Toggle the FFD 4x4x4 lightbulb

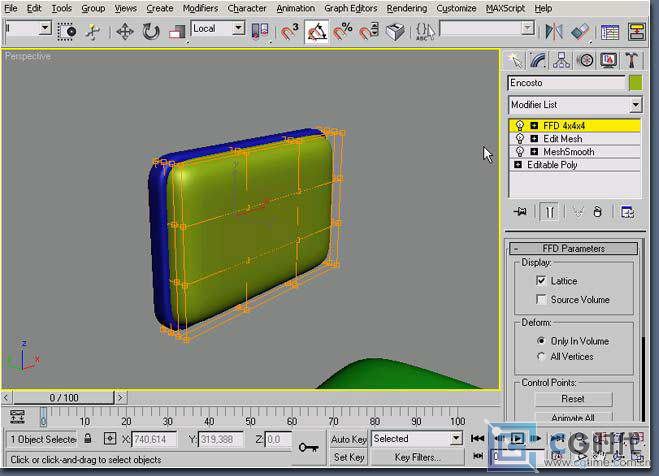click(520, 126)
